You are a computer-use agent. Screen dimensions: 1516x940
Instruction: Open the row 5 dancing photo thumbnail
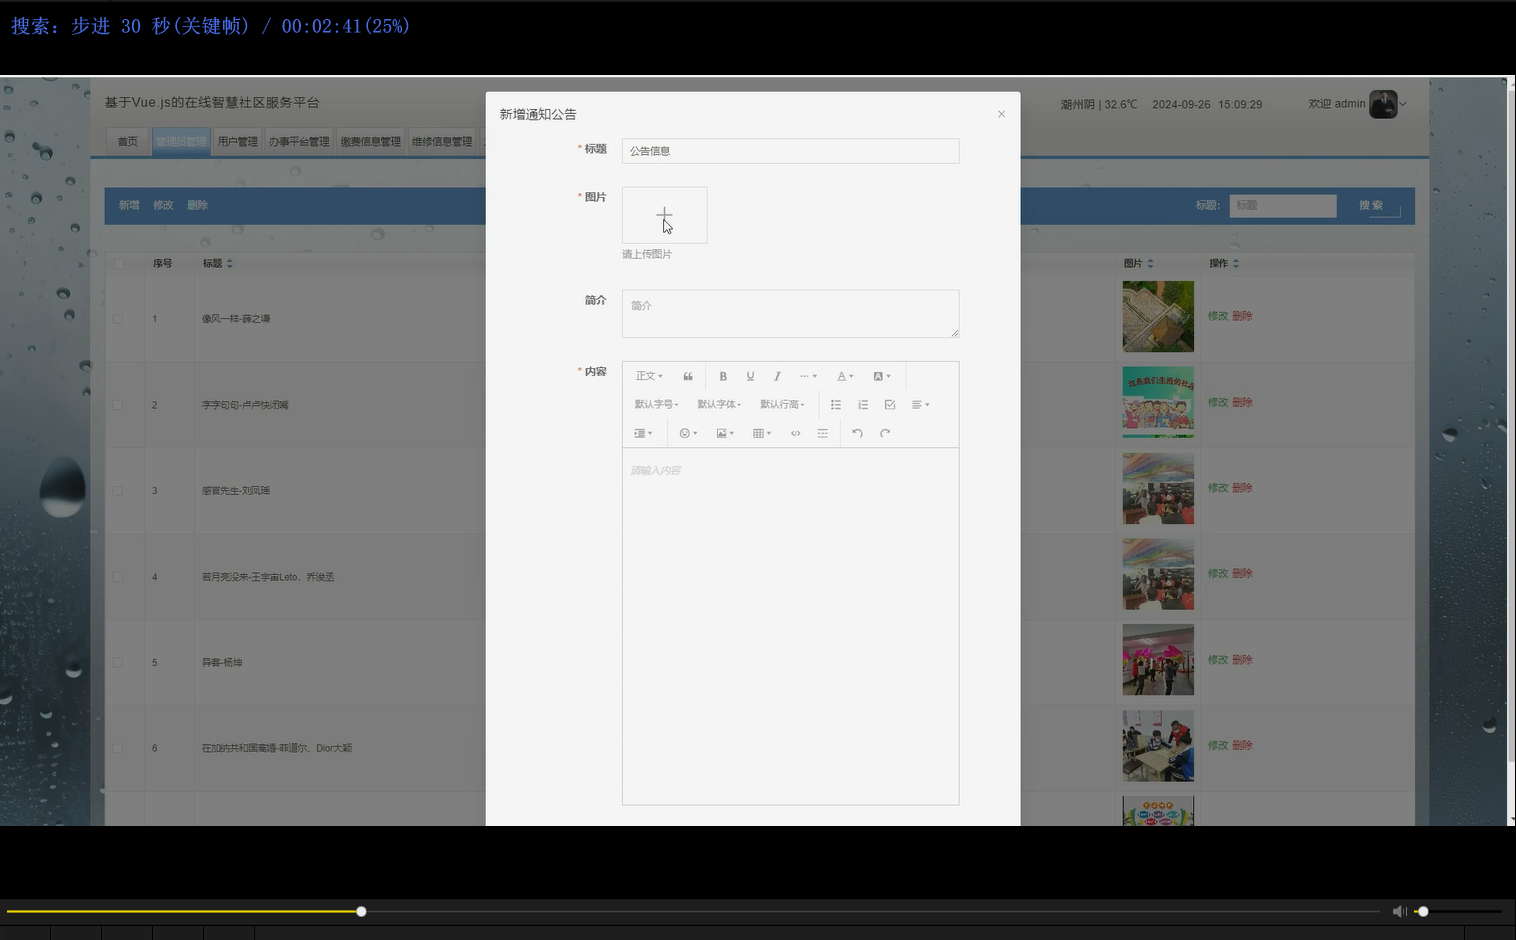pos(1158,660)
